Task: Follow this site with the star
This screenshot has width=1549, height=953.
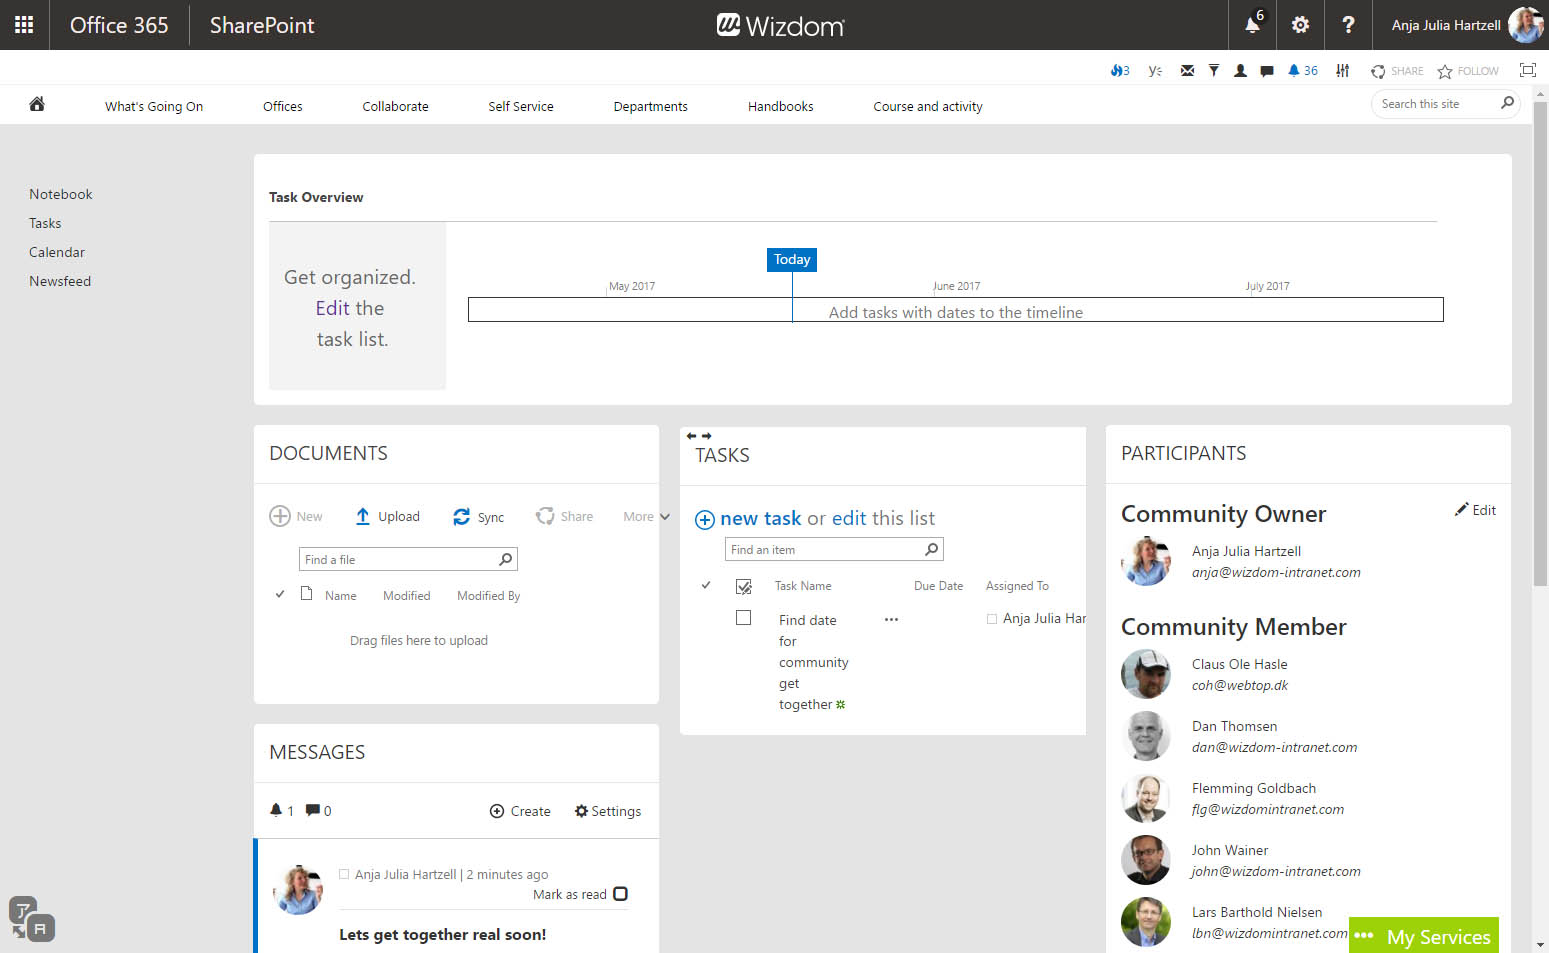Action: [x=1468, y=71]
